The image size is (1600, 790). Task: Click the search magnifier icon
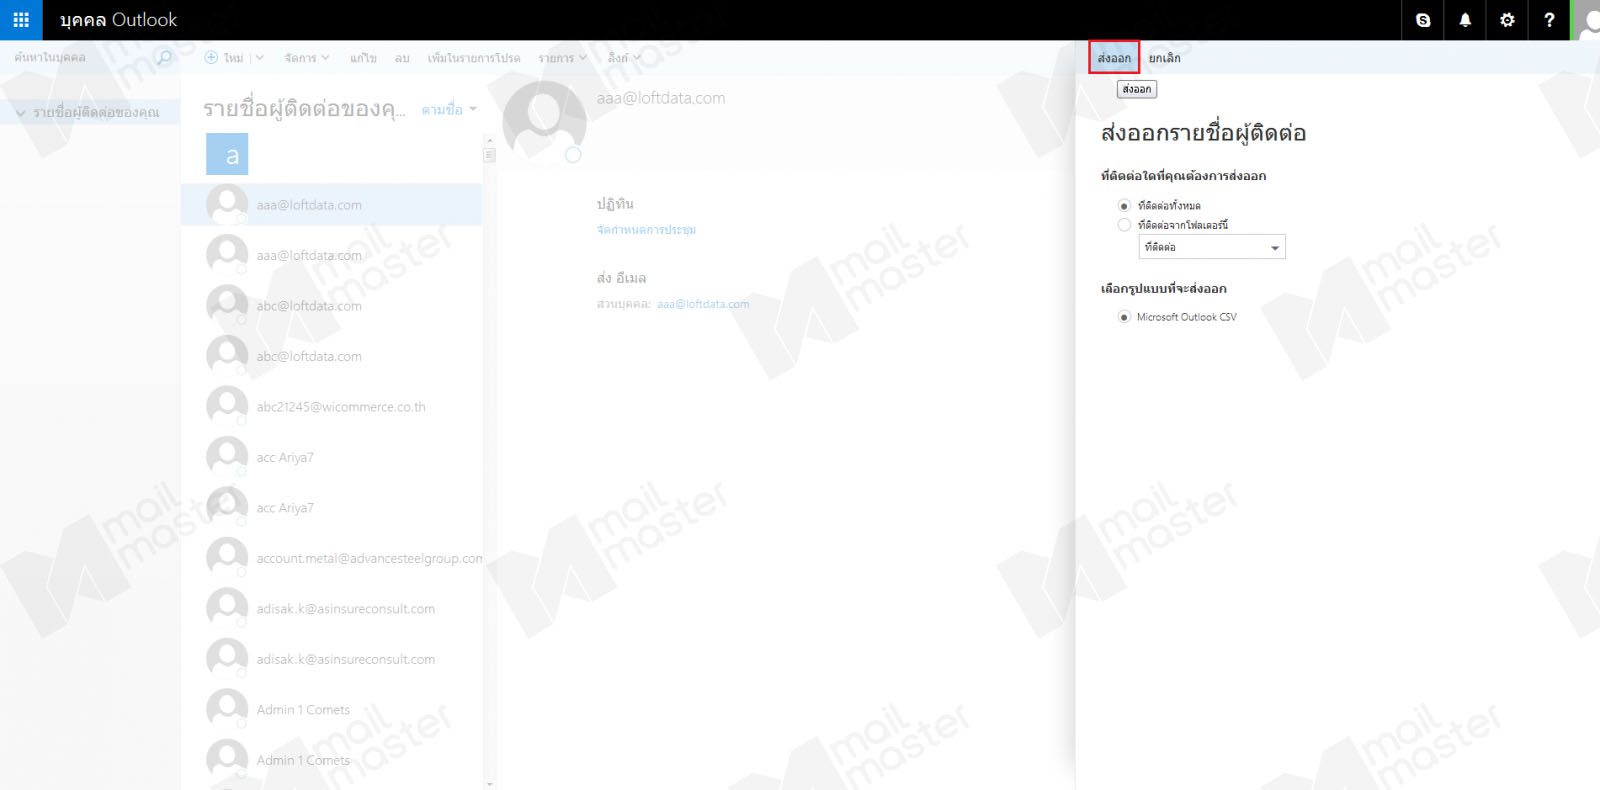coord(164,57)
